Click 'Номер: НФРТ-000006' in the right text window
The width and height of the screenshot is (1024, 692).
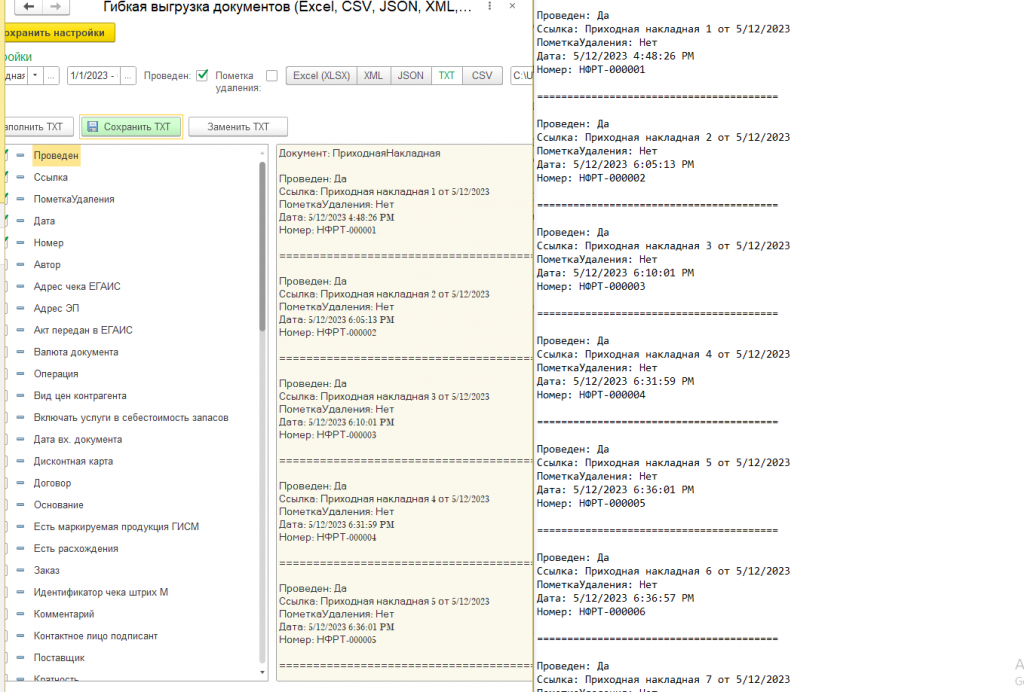[591, 612]
